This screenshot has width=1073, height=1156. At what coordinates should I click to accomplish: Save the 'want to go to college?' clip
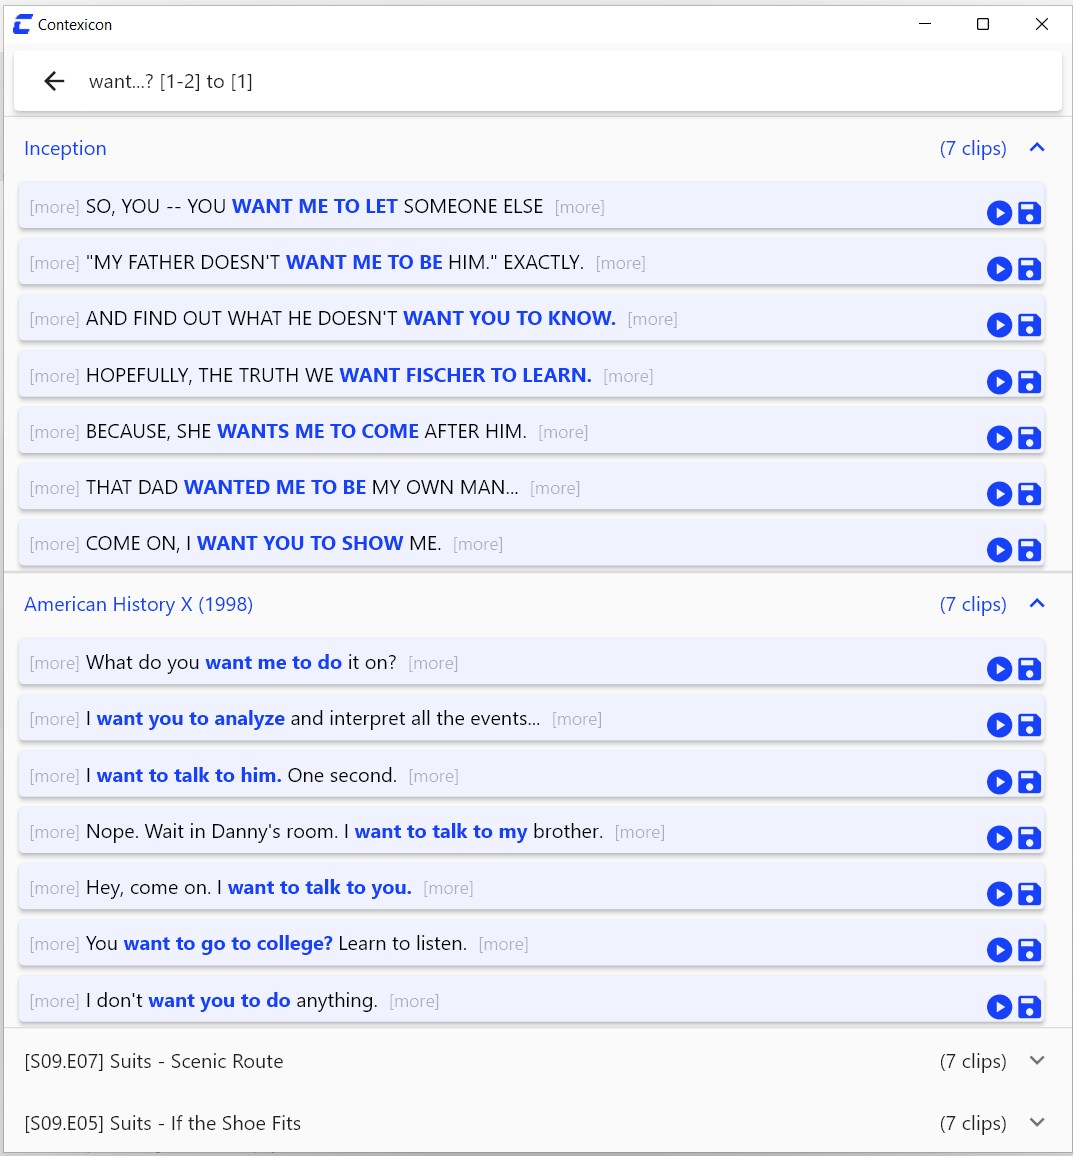point(1029,950)
